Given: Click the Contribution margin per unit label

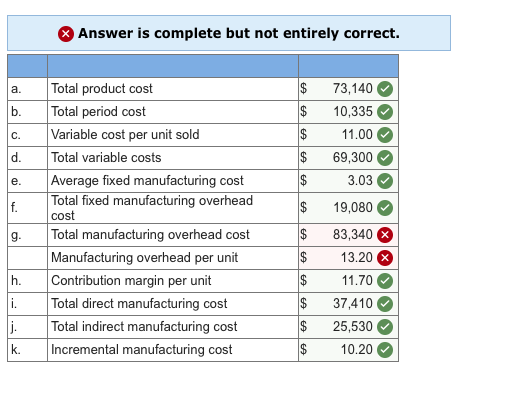Looking at the screenshot, I should pos(131,281).
